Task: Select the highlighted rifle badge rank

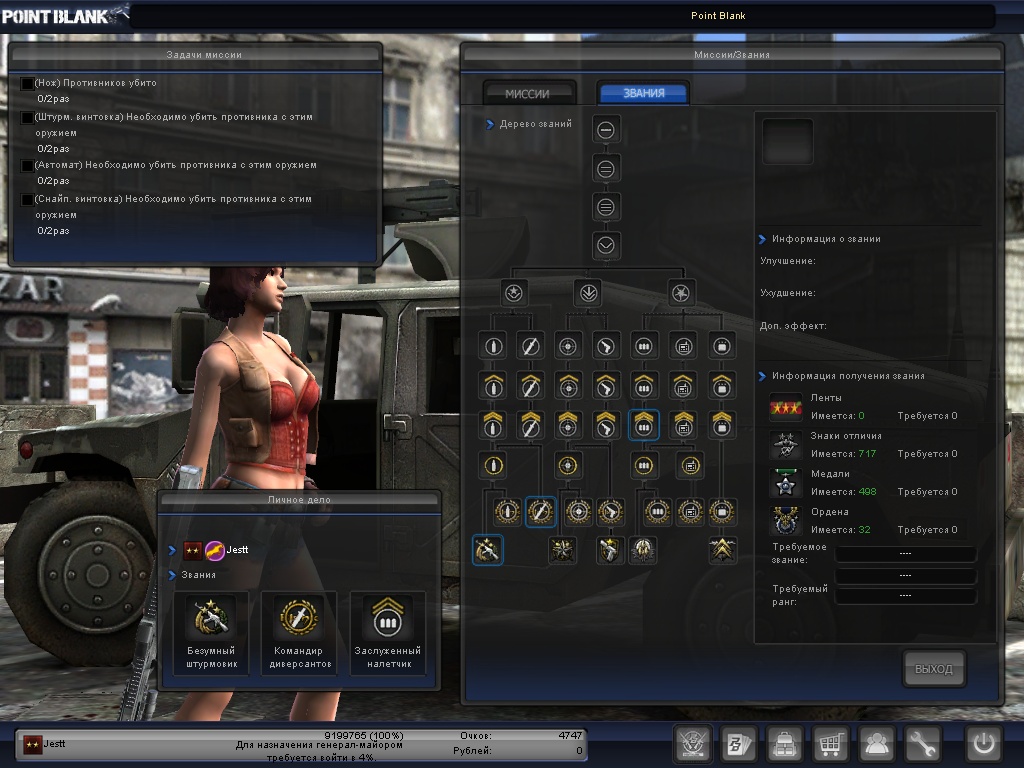Action: 487,550
